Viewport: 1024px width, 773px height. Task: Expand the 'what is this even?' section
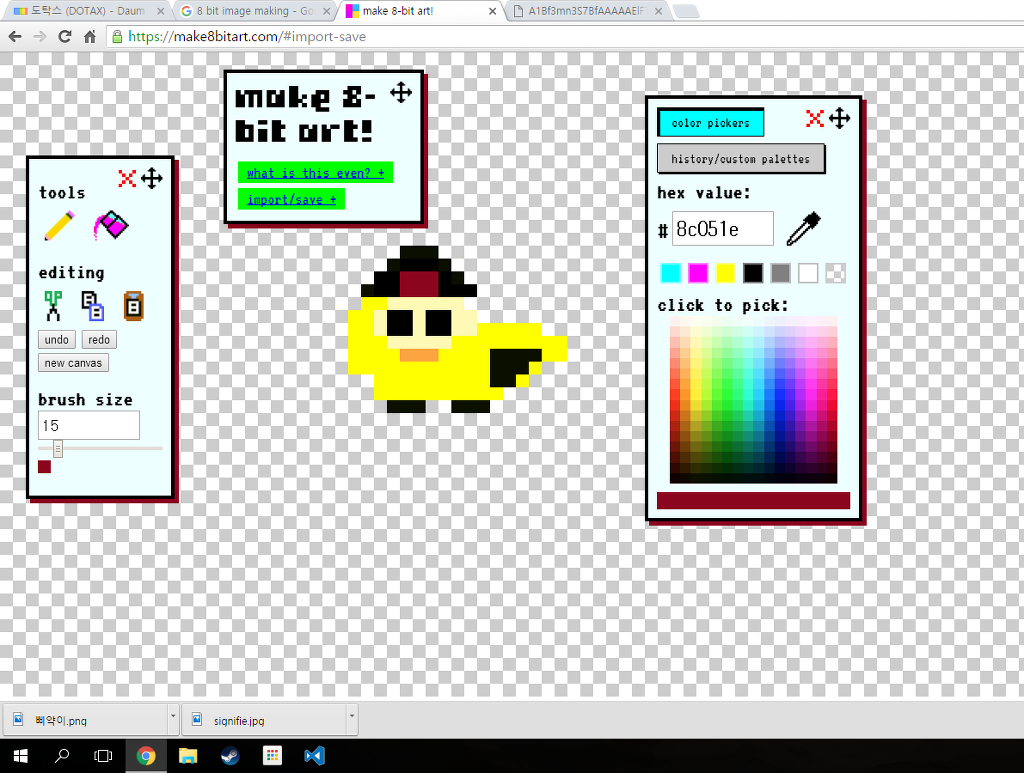315,173
